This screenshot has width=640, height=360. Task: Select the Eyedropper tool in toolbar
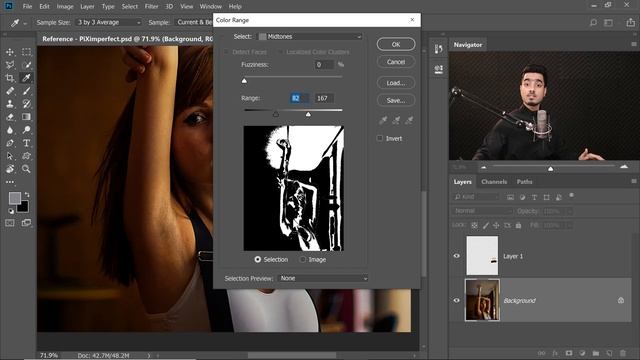[x=26, y=78]
